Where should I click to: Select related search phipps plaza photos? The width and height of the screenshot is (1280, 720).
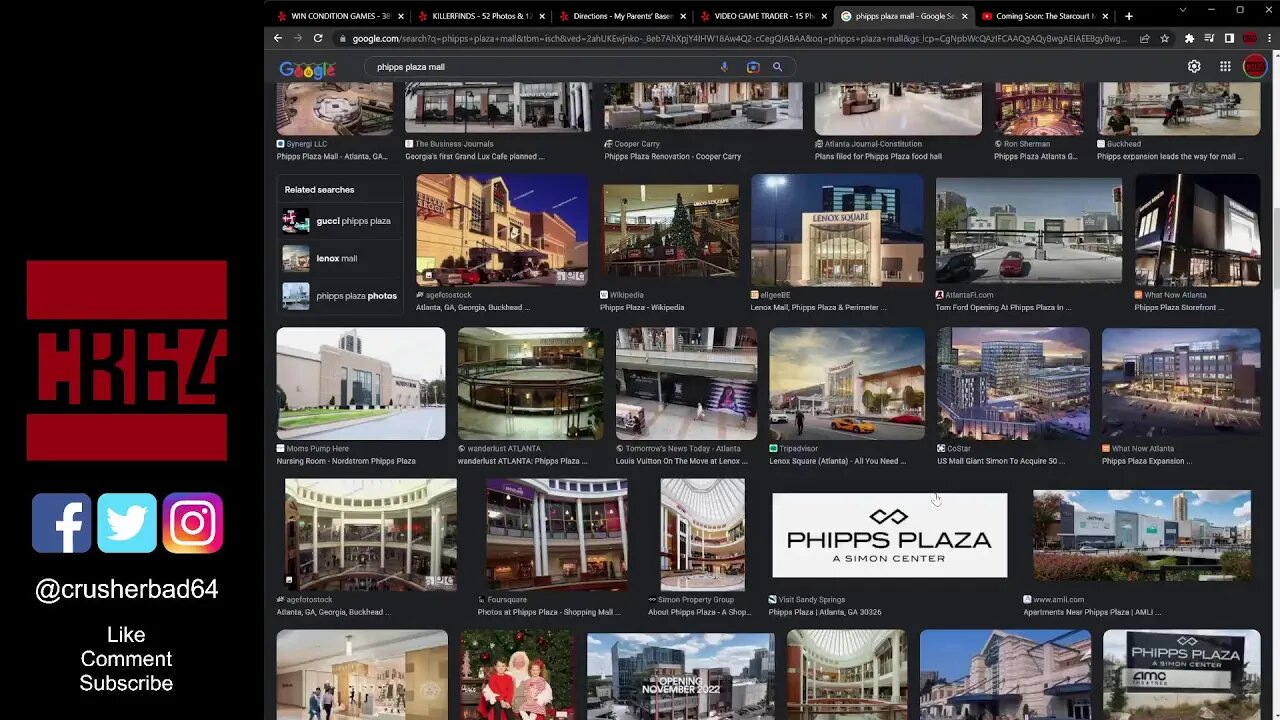click(x=340, y=296)
